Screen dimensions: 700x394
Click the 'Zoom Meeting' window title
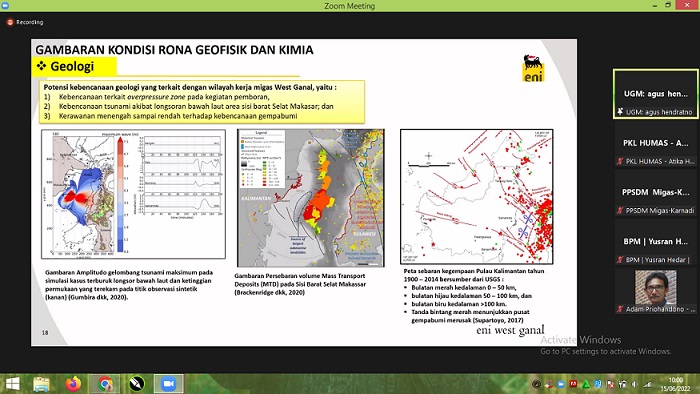coord(350,6)
